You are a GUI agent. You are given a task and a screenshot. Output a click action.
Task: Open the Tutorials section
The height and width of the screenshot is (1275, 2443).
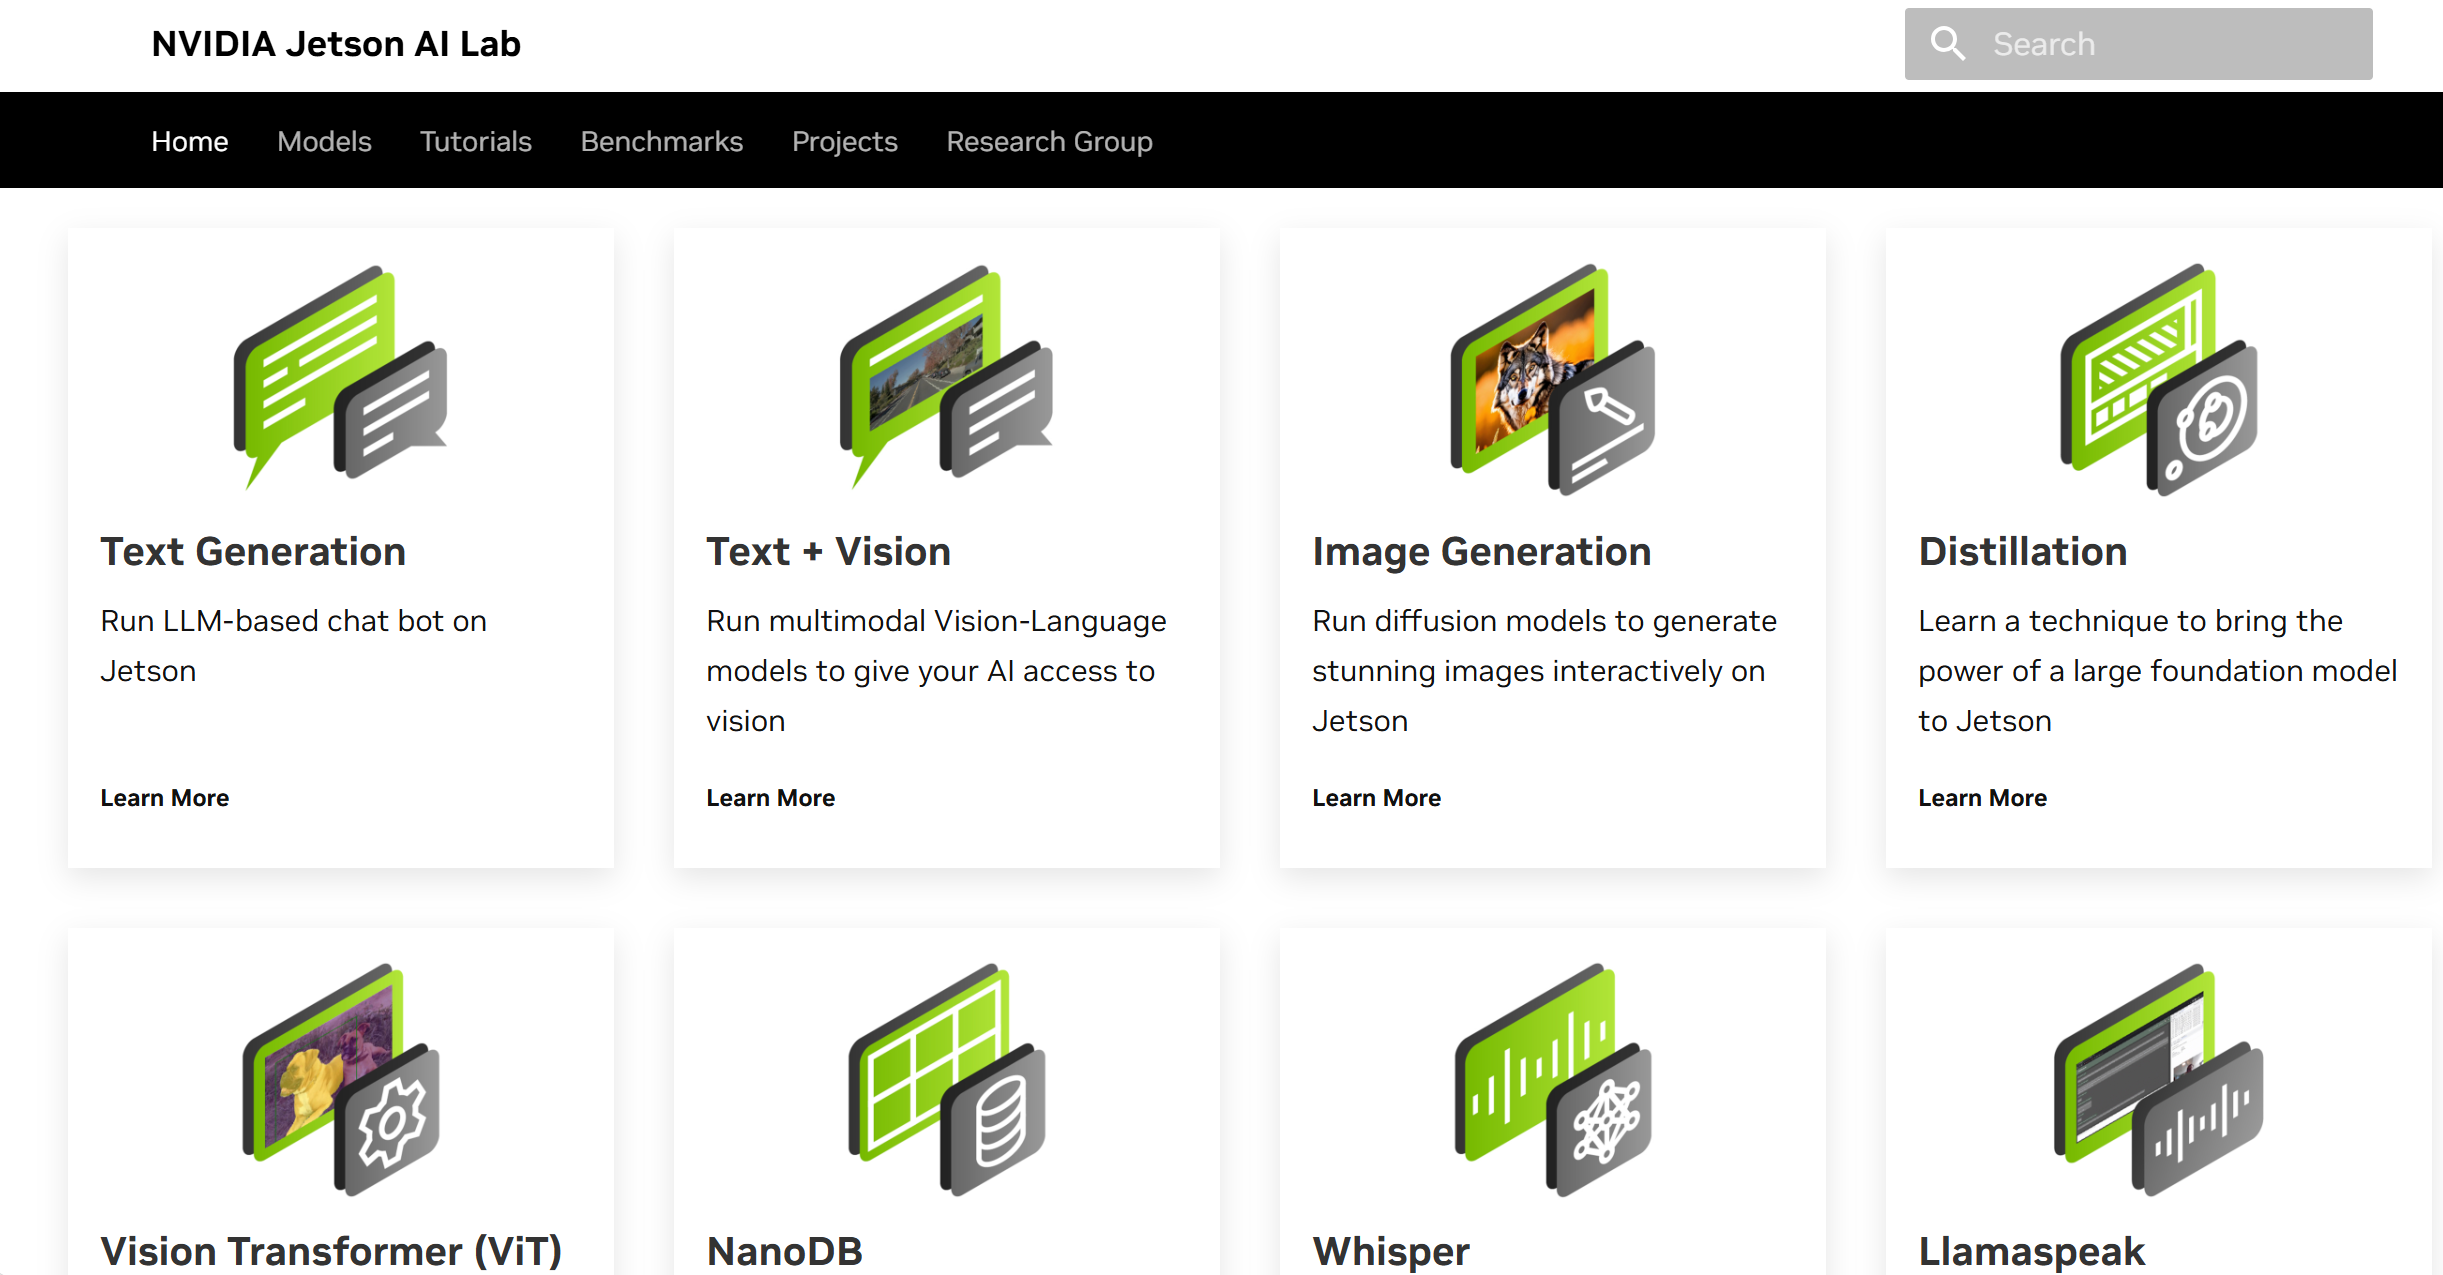(x=475, y=141)
